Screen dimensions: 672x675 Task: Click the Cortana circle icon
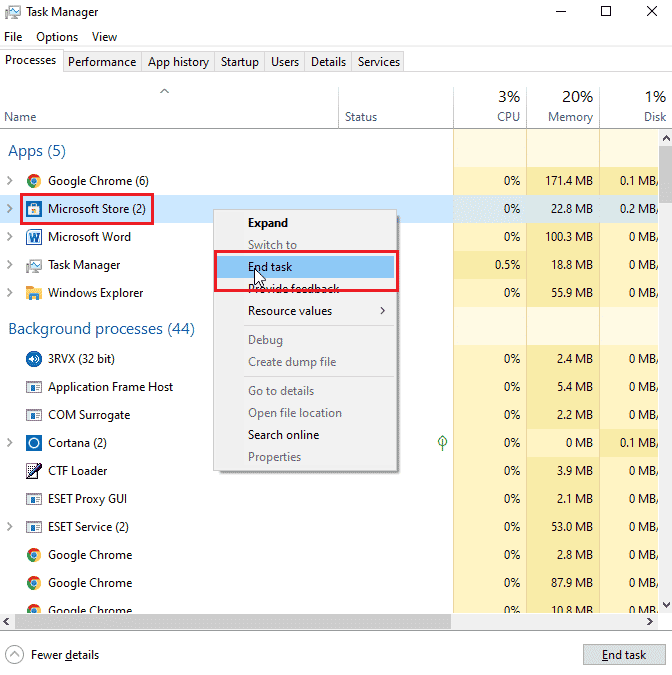pos(34,443)
